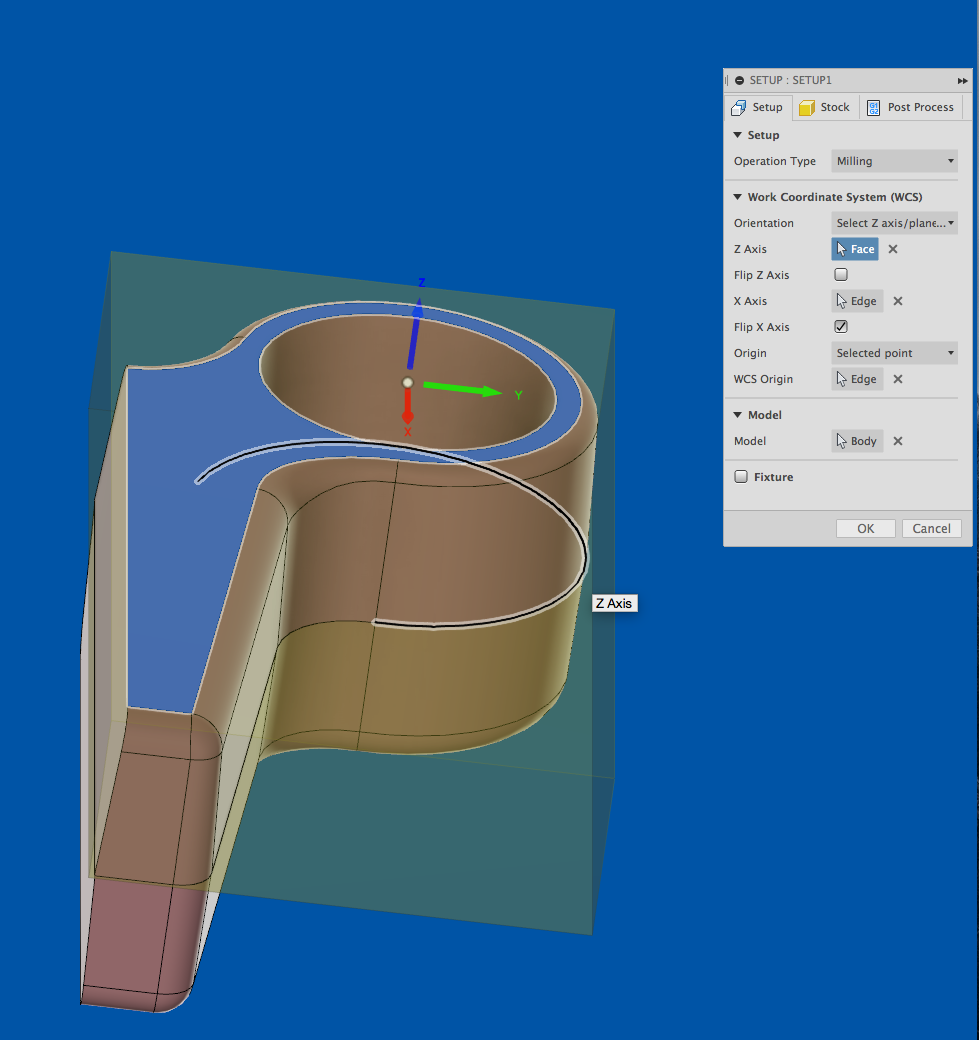Switch to the Setup tab
Screen dimensions: 979x1040
point(757,107)
